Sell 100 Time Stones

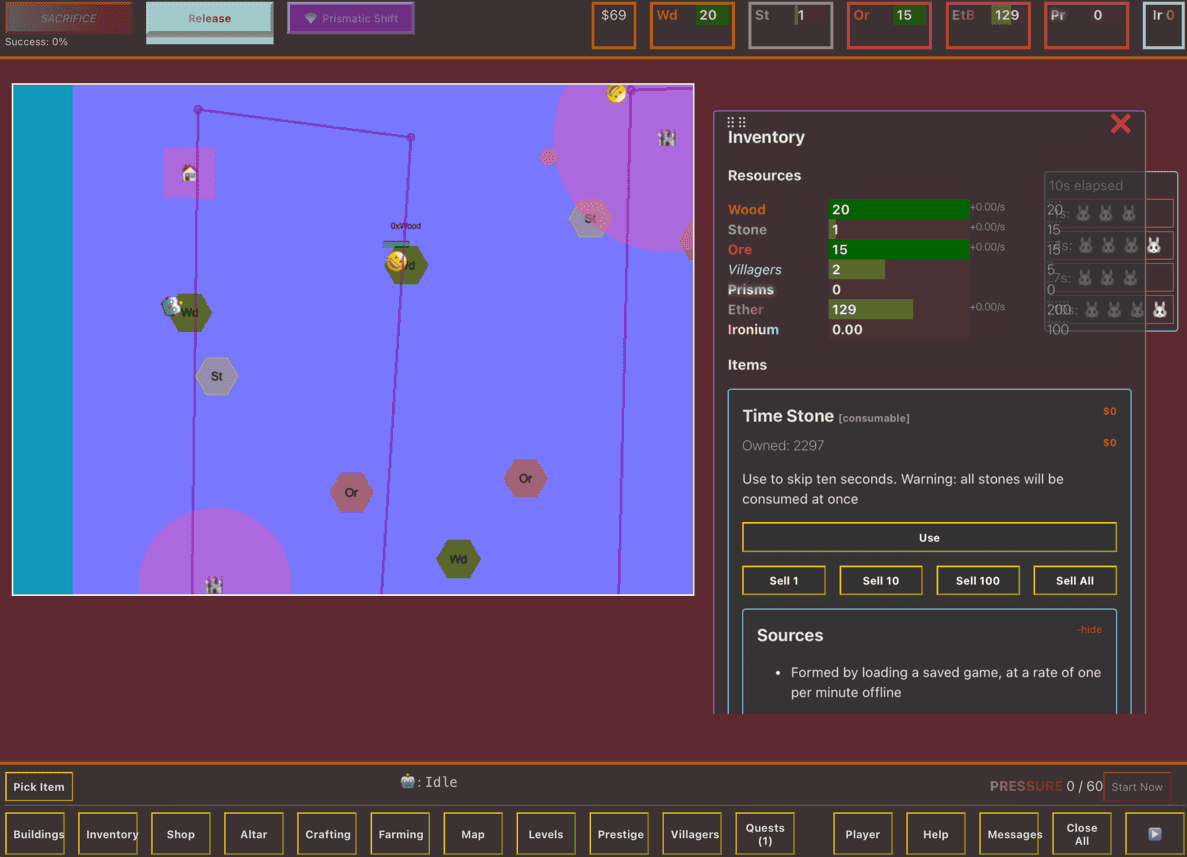[977, 581]
